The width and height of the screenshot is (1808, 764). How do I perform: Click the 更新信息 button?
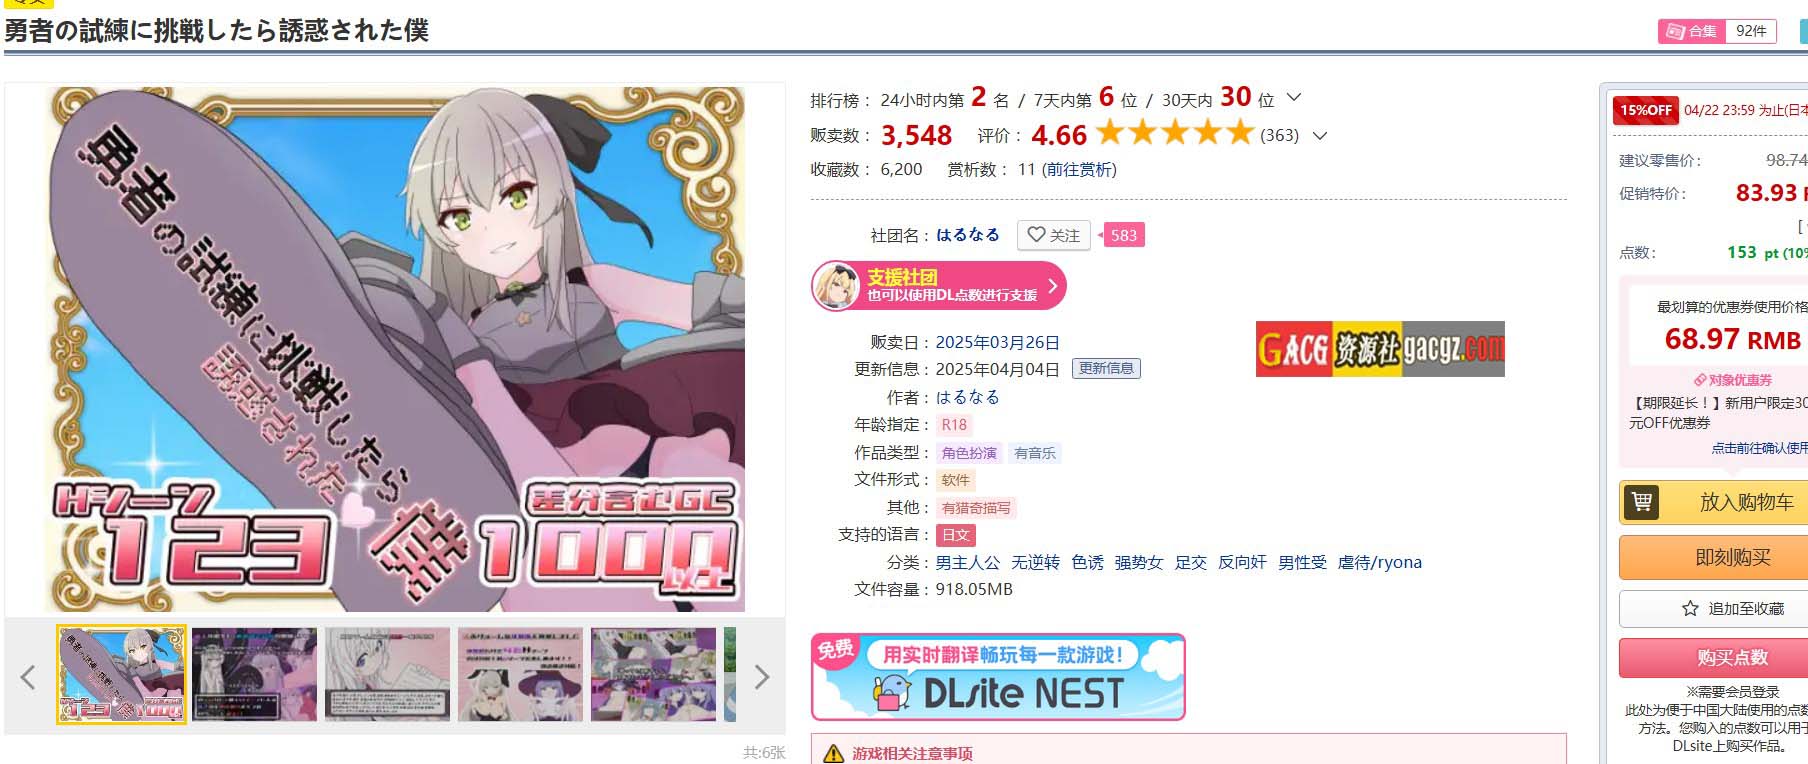[1106, 368]
